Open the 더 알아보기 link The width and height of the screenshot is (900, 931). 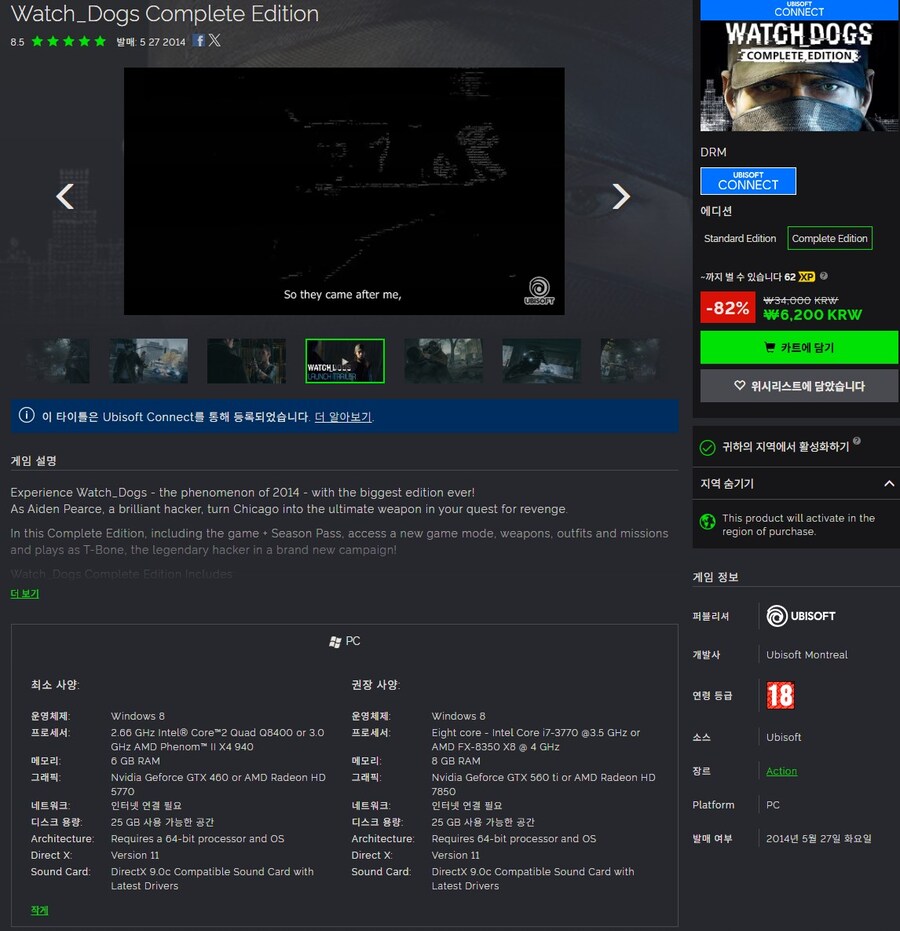pyautogui.click(x=343, y=417)
